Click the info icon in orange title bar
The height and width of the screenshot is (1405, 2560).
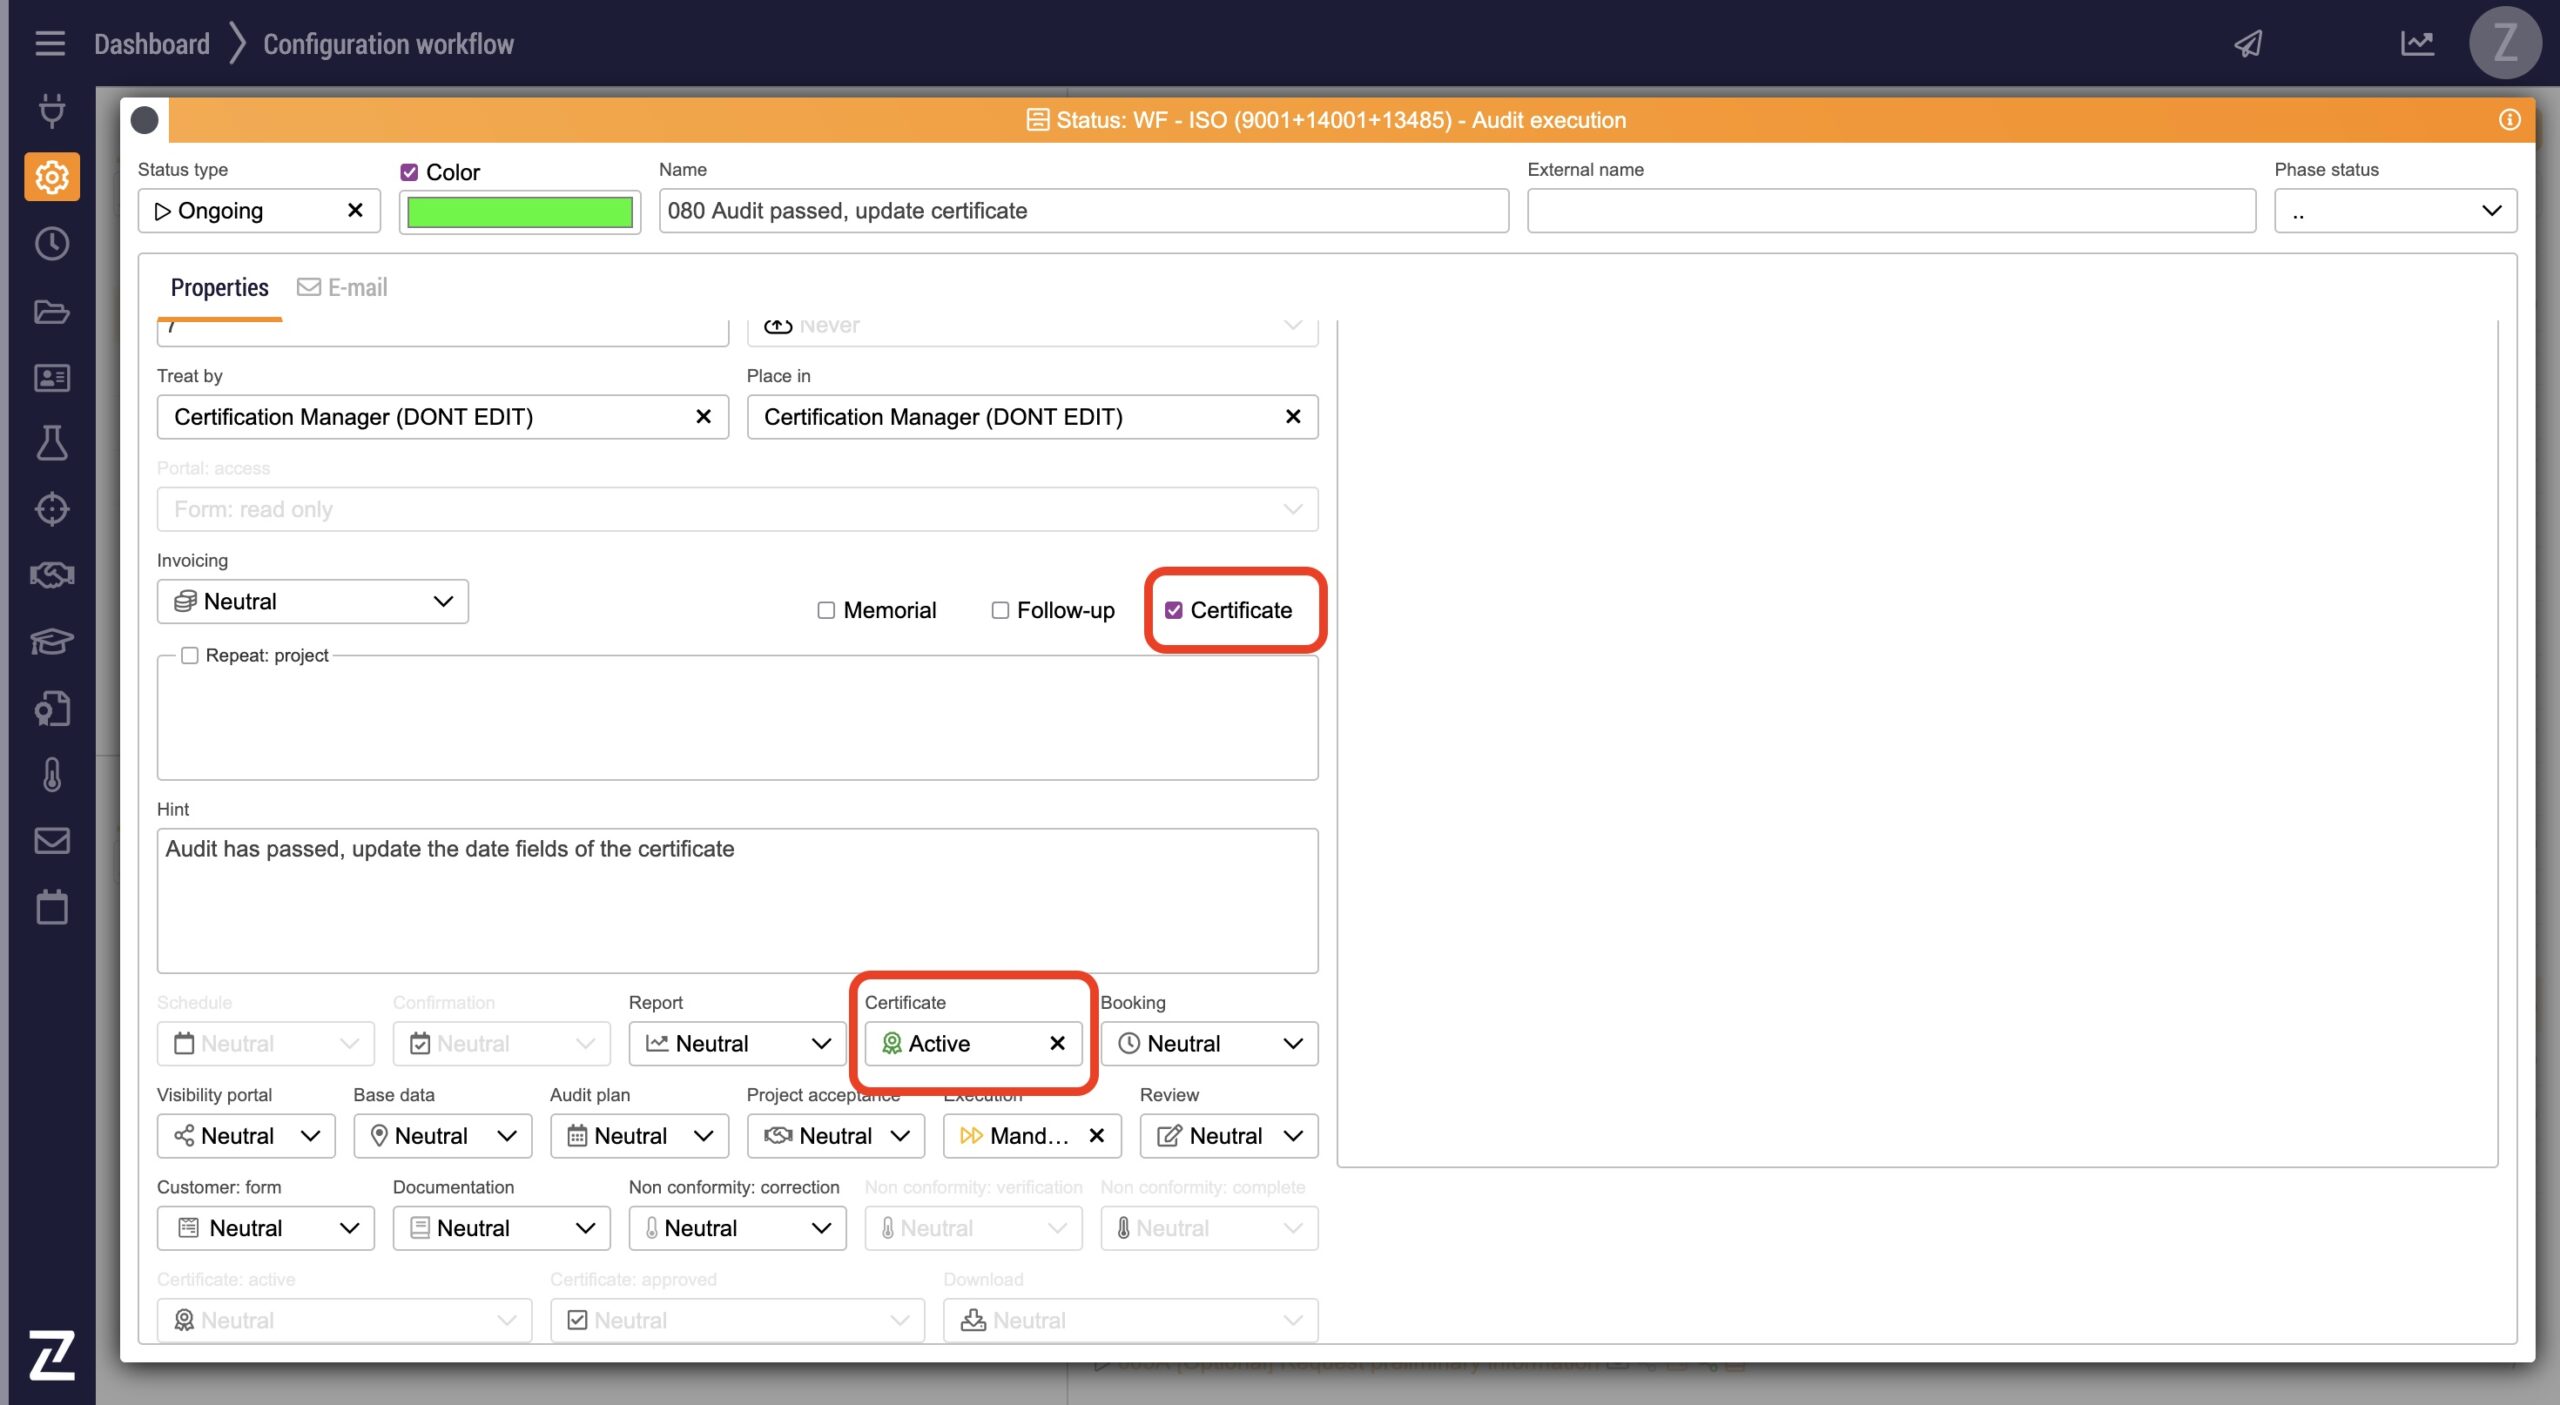(x=2509, y=120)
